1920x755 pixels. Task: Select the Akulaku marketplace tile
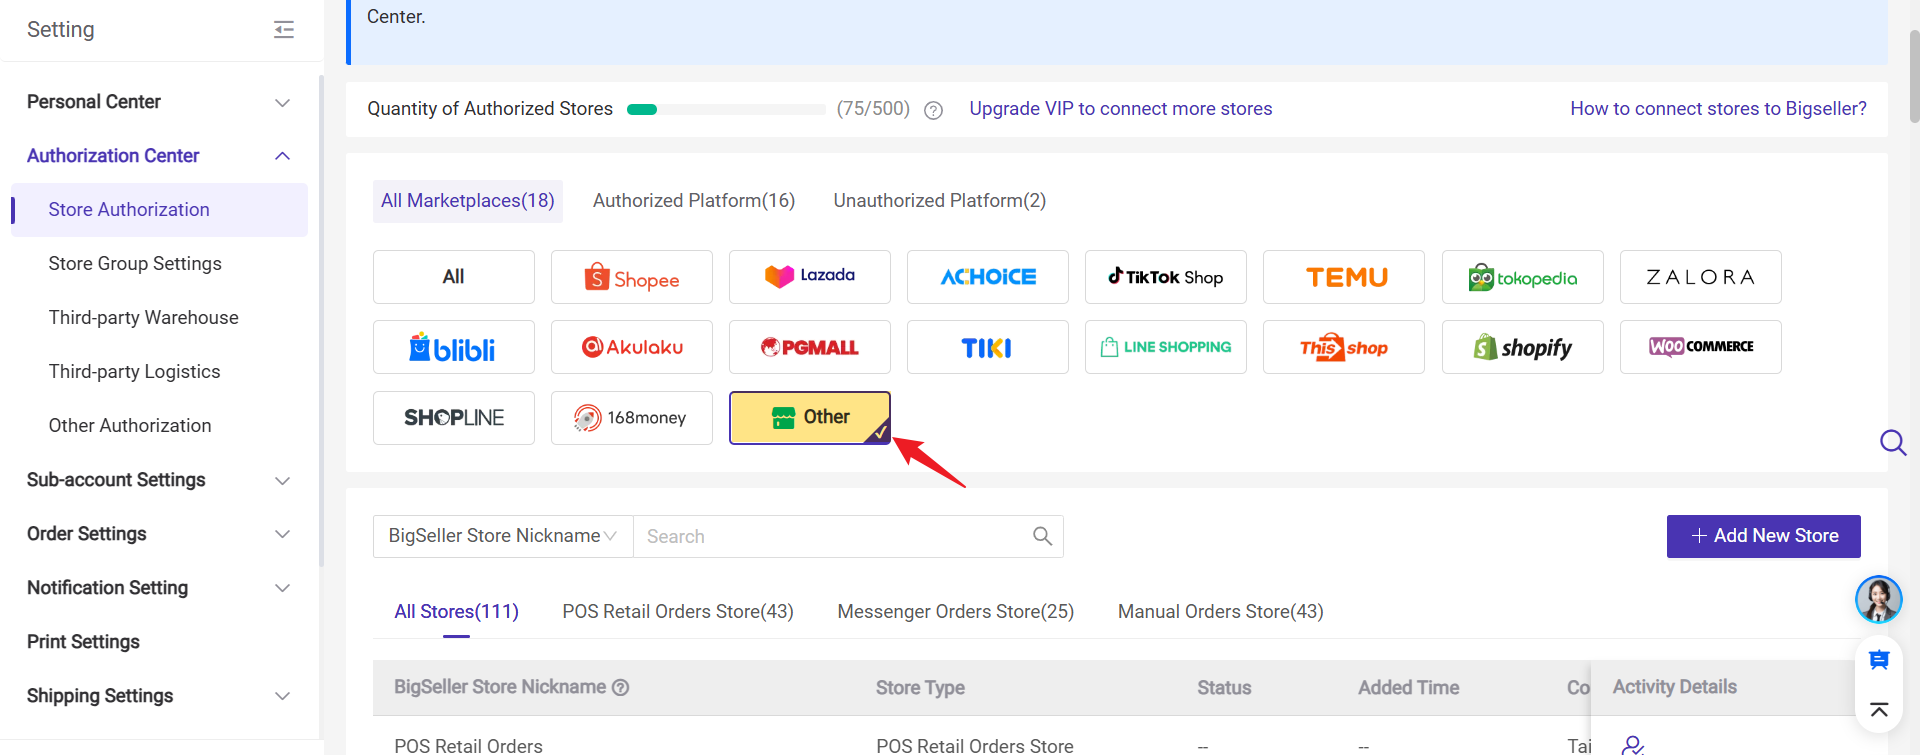tap(632, 347)
